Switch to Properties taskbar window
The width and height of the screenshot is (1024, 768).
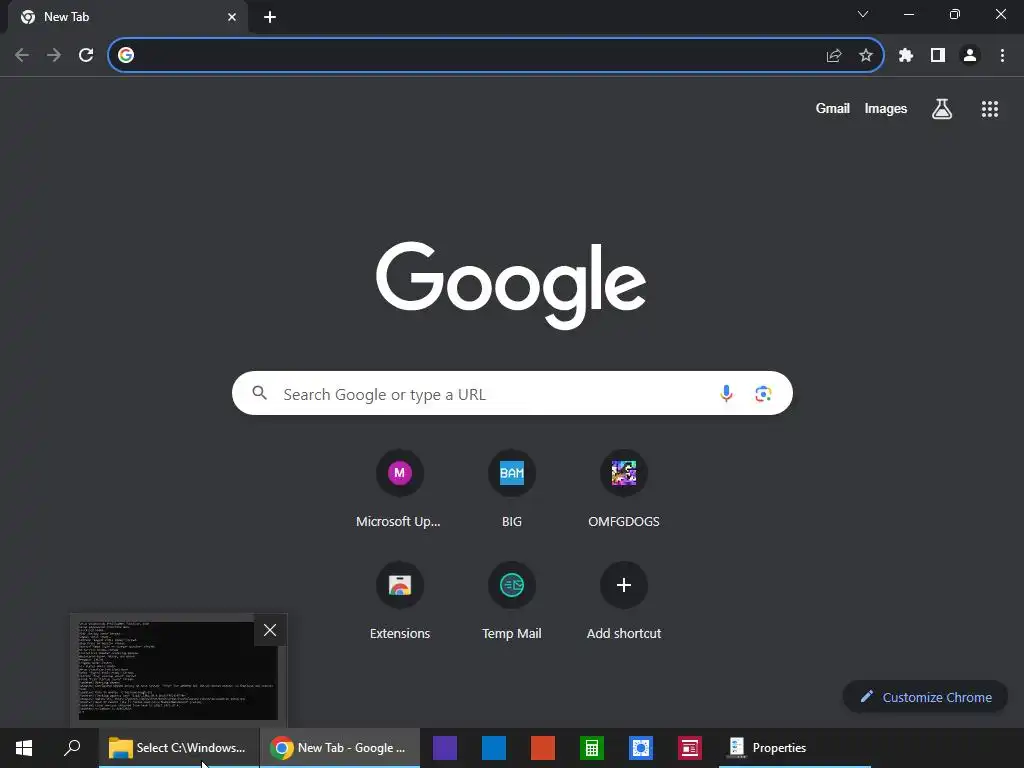(x=795, y=748)
